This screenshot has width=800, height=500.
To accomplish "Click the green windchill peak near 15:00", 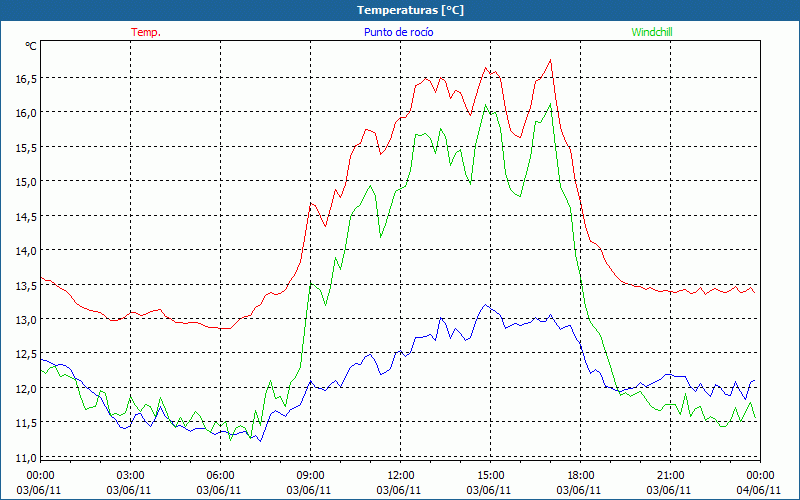I will (485, 105).
